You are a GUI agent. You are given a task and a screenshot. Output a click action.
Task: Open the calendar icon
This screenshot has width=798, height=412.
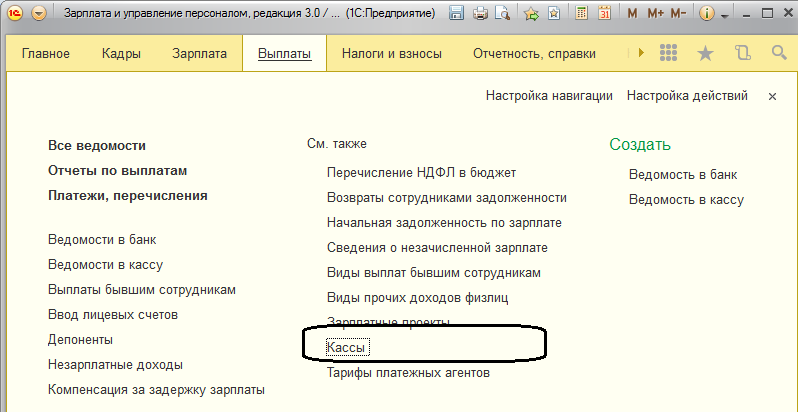tap(605, 14)
